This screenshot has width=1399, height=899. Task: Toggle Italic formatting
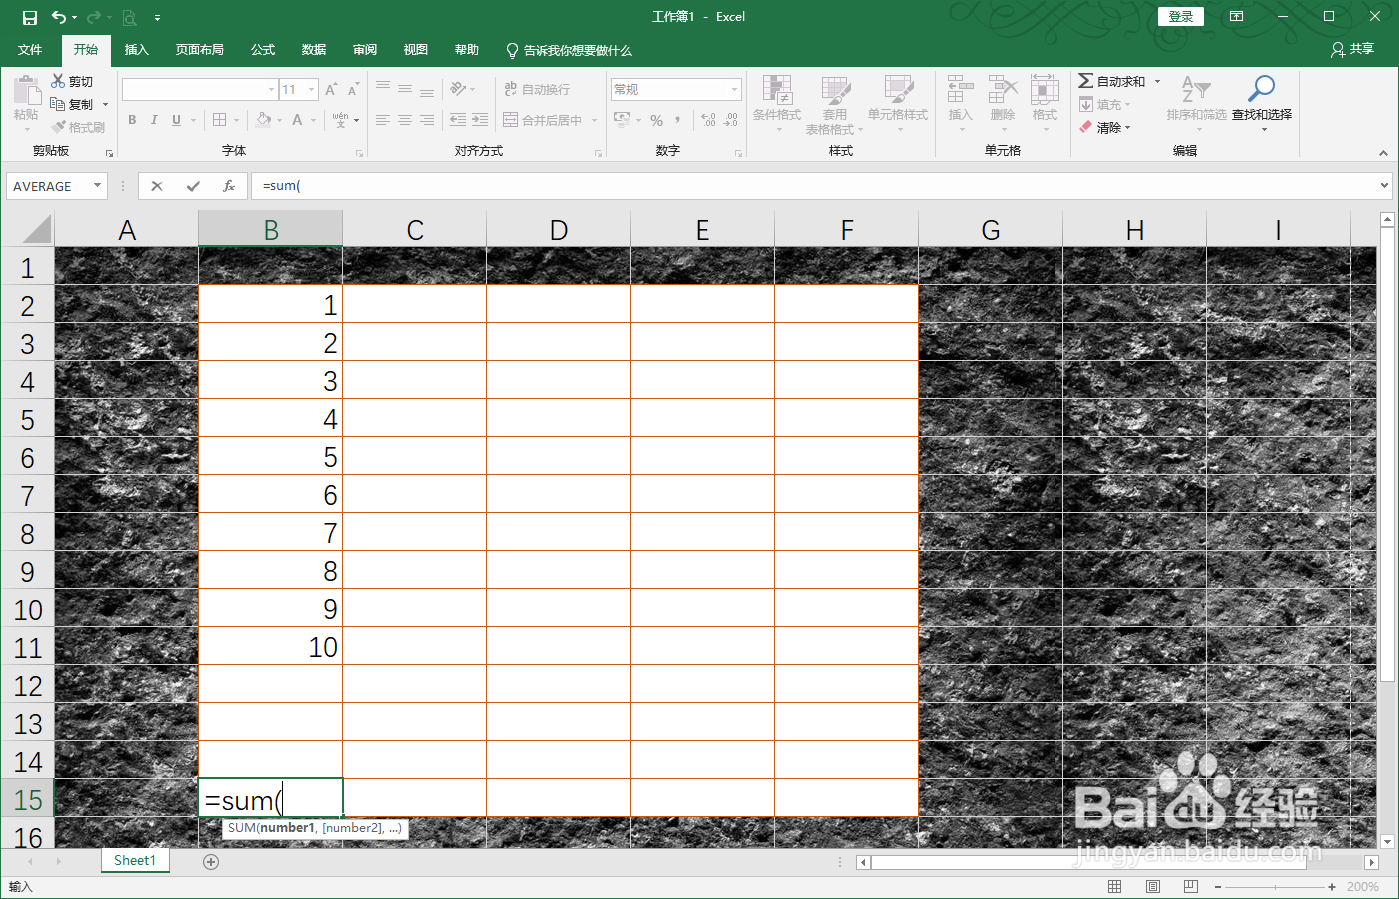click(154, 120)
